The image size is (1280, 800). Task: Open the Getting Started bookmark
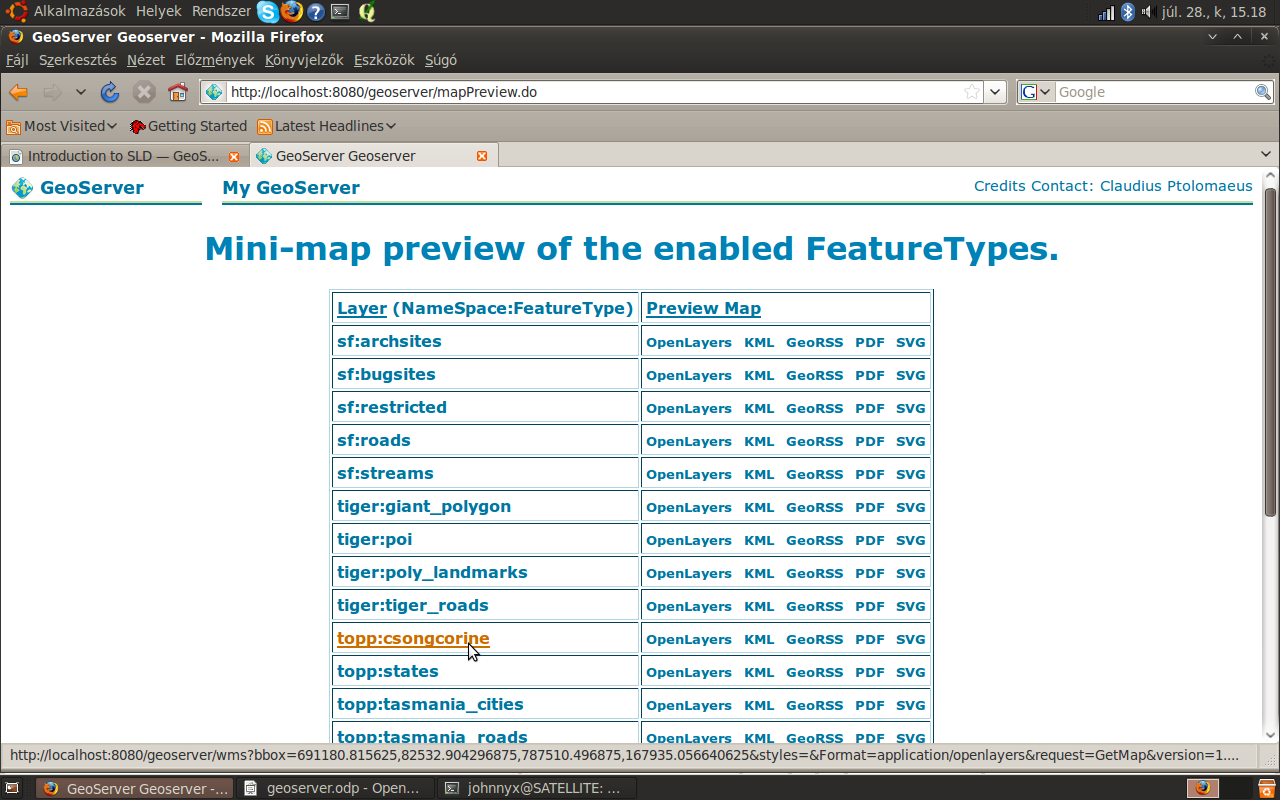click(x=188, y=126)
